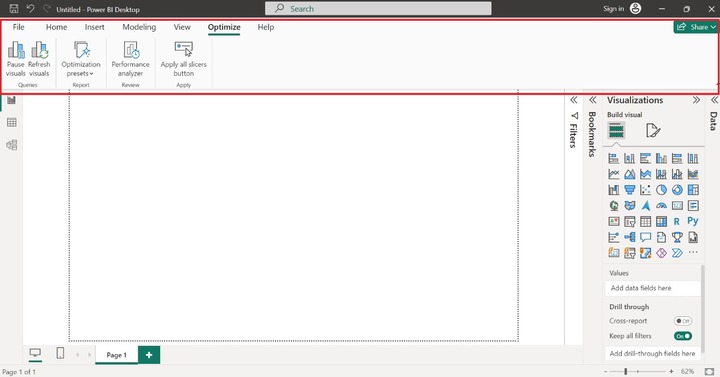Select the R script visual
This screenshot has width=720, height=377.
click(677, 221)
